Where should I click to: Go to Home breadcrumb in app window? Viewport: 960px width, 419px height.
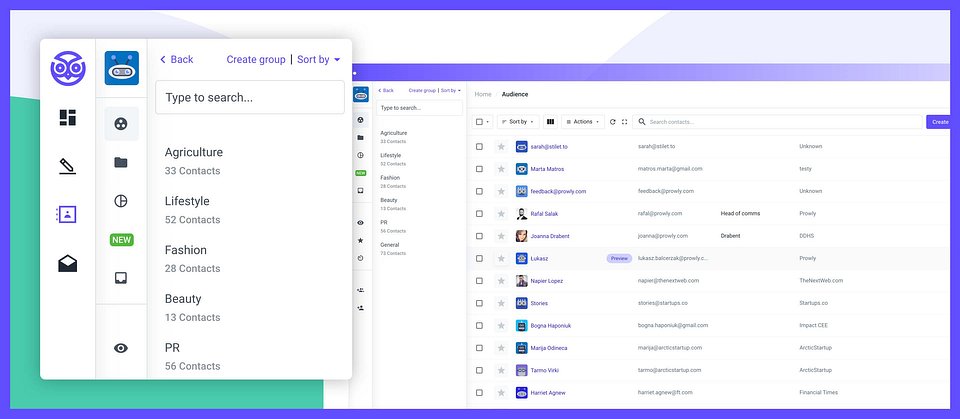[x=482, y=94]
